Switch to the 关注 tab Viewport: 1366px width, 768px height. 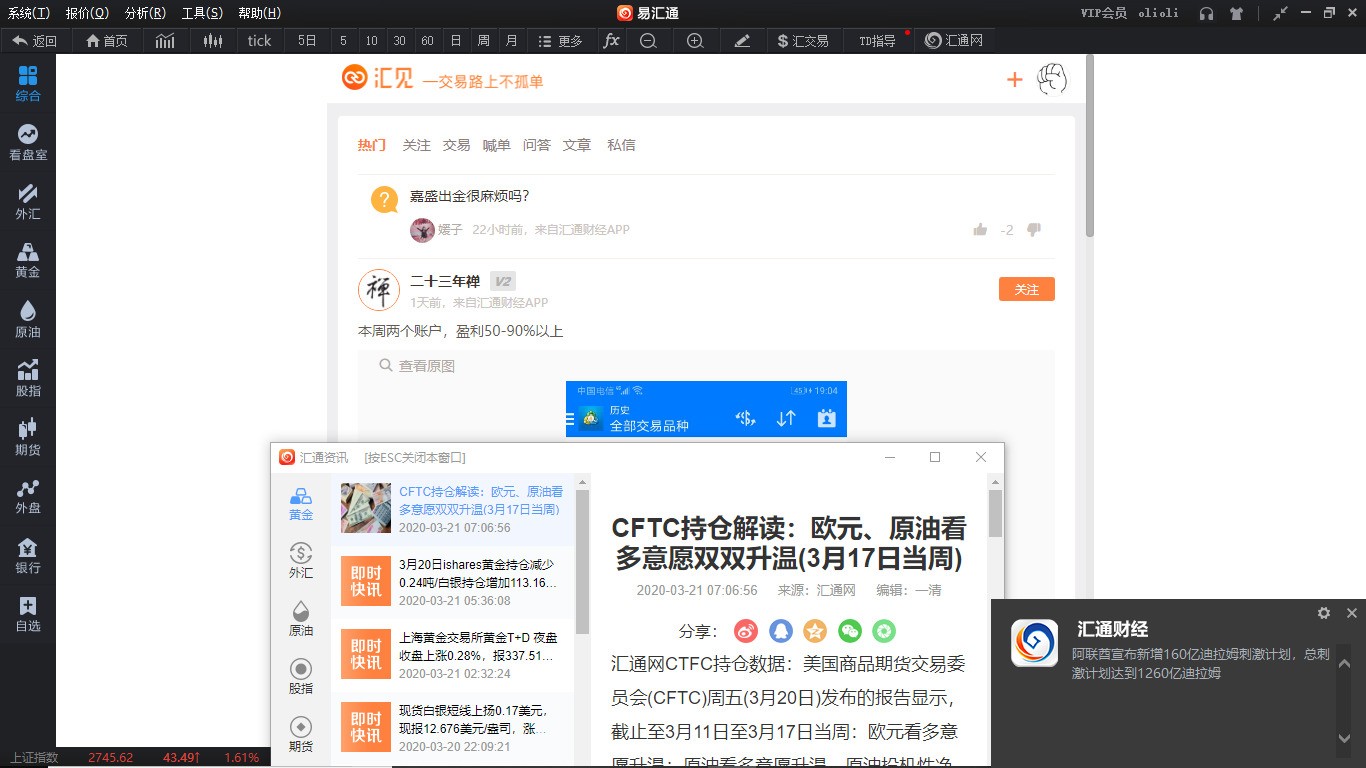point(416,145)
